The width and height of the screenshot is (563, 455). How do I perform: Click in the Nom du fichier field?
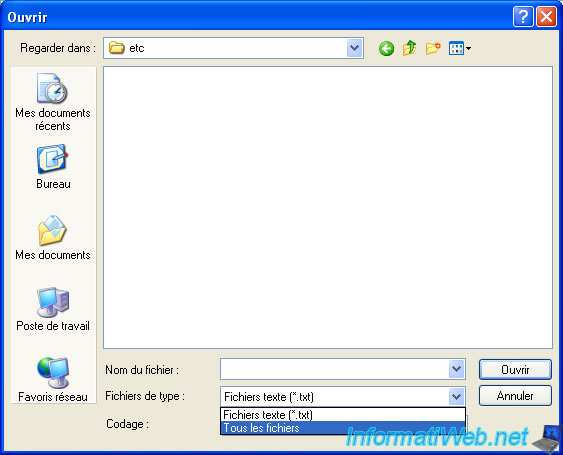335,369
